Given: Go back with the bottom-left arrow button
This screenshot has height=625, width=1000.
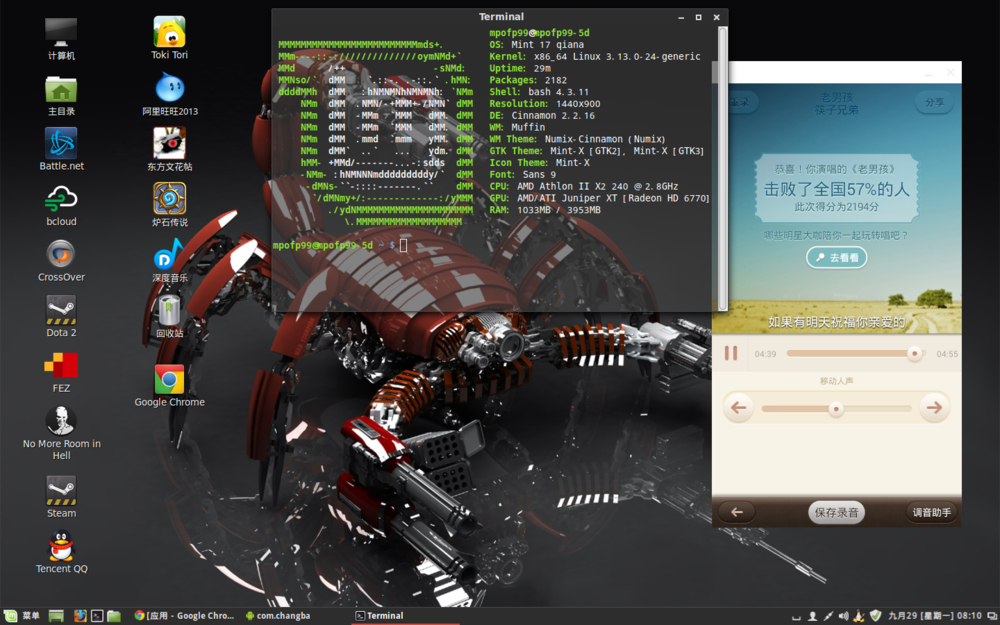Looking at the screenshot, I should (737, 512).
